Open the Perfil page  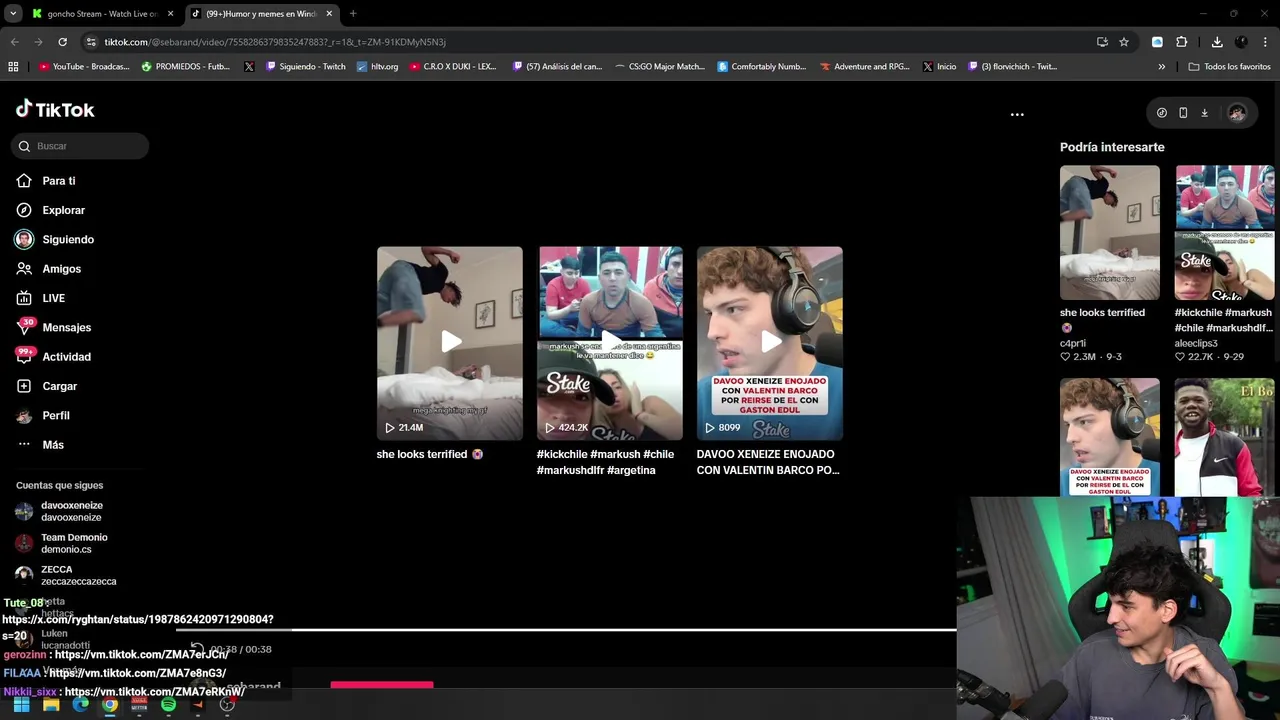click(56, 415)
